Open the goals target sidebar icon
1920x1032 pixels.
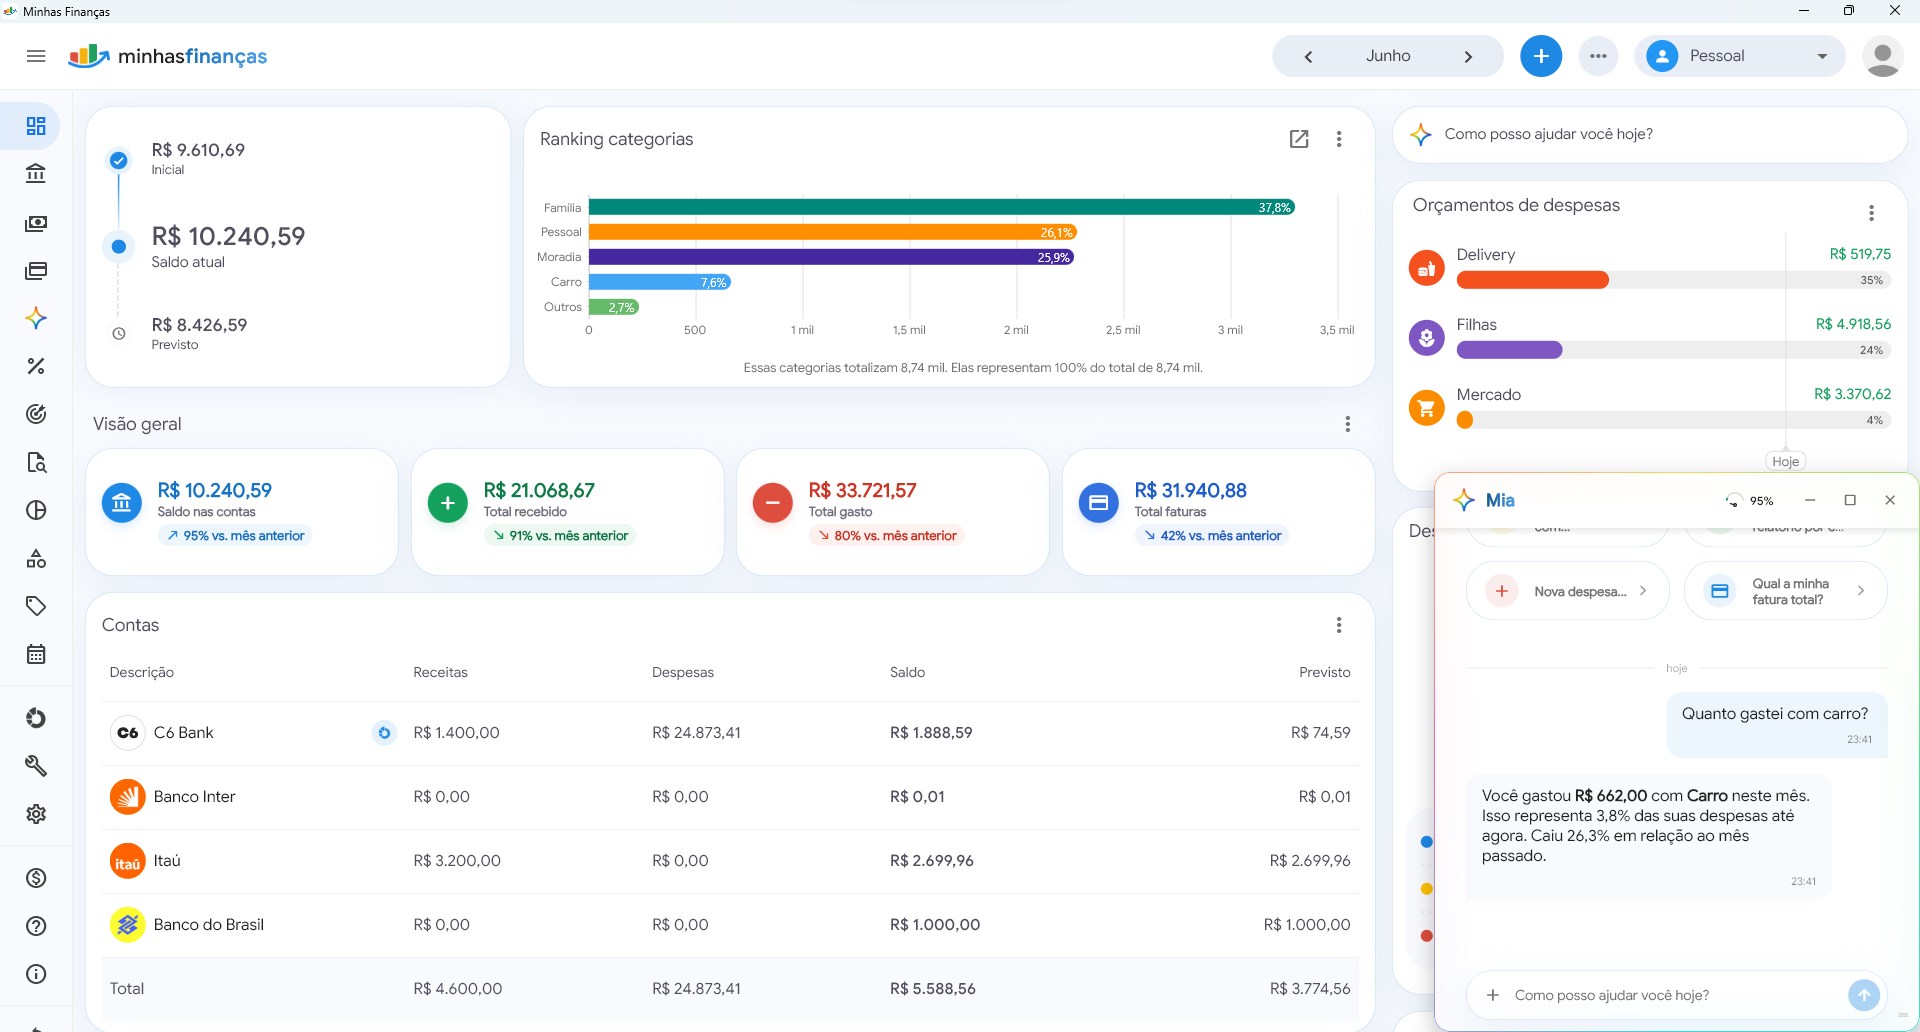36,414
